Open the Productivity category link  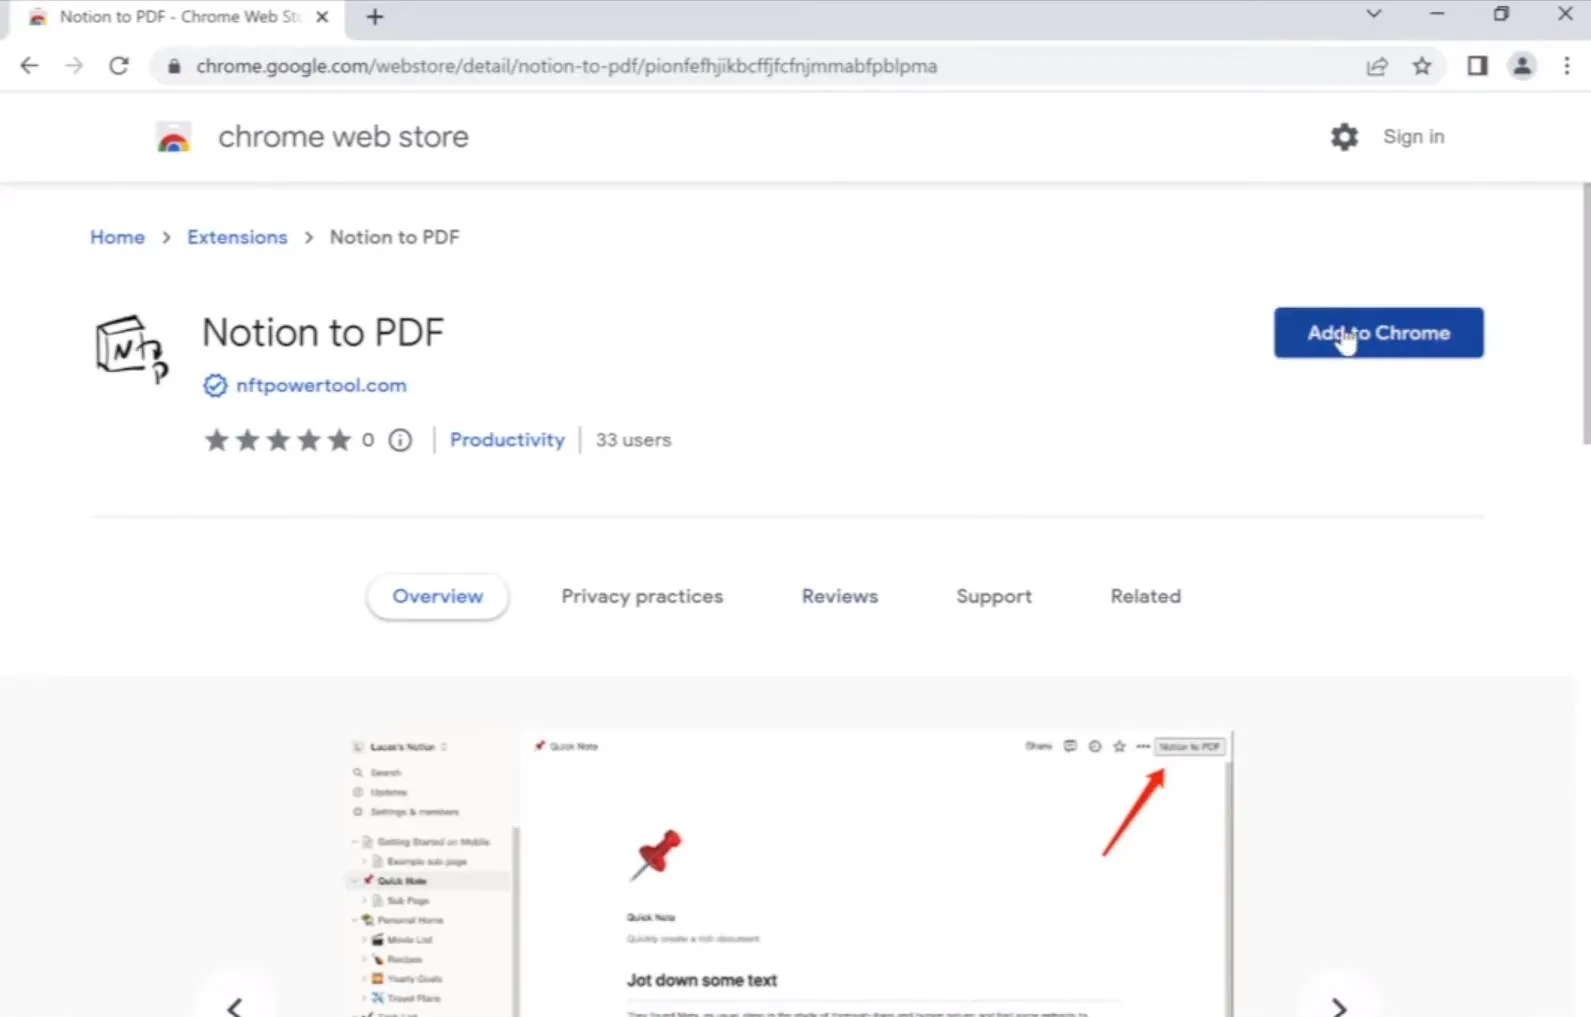pyautogui.click(x=507, y=440)
